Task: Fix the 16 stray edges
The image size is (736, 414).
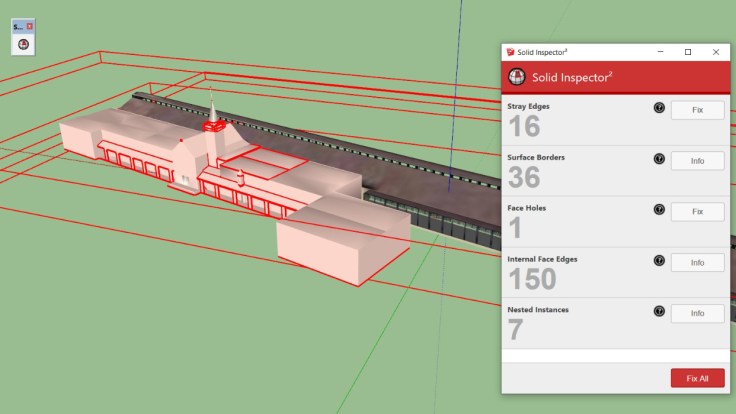Action: click(697, 110)
